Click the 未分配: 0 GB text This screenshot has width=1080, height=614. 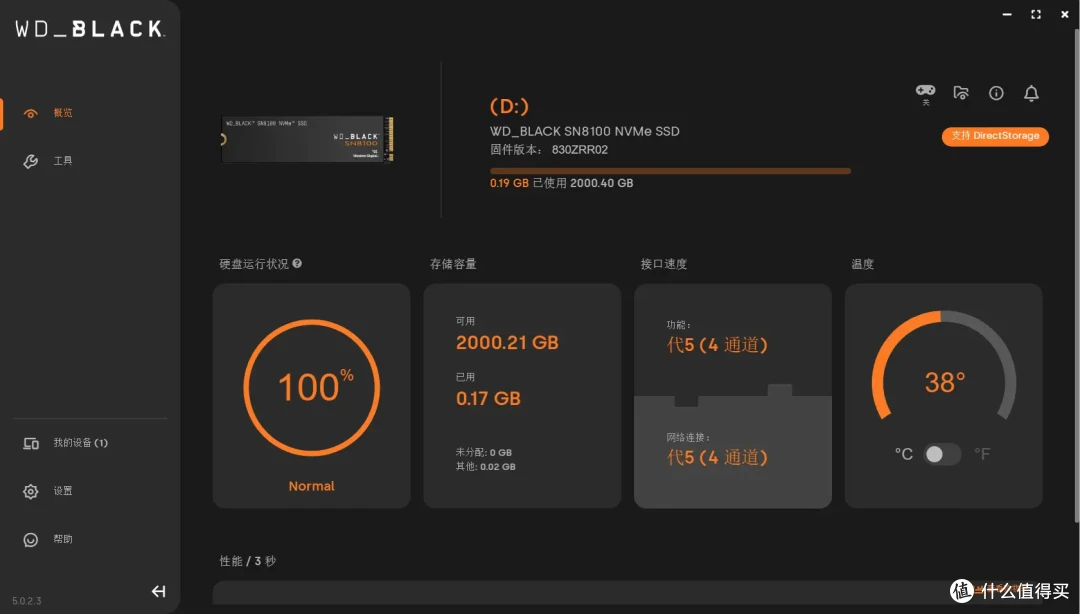click(x=484, y=453)
